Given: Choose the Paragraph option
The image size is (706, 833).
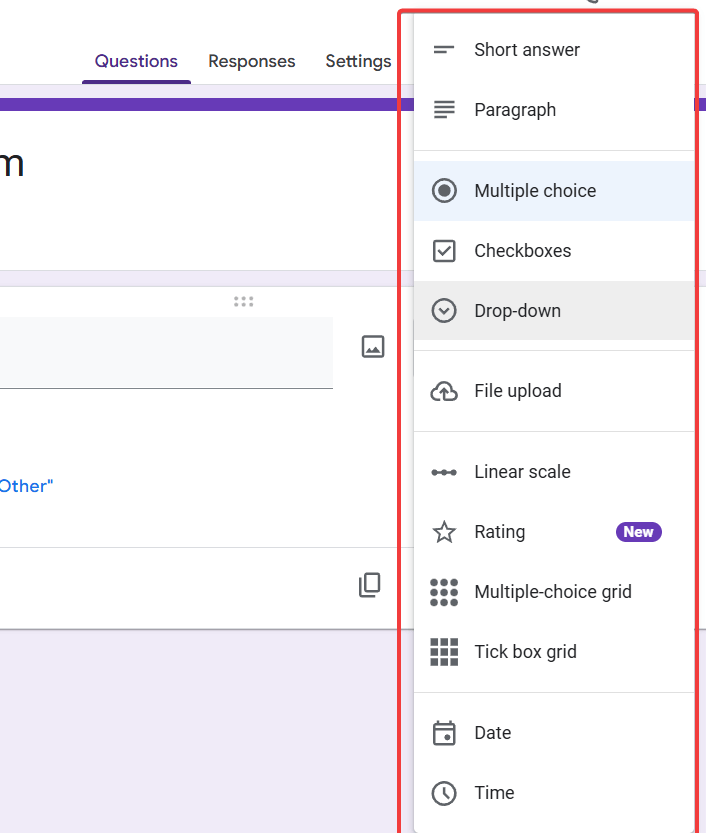Looking at the screenshot, I should (x=514, y=110).
